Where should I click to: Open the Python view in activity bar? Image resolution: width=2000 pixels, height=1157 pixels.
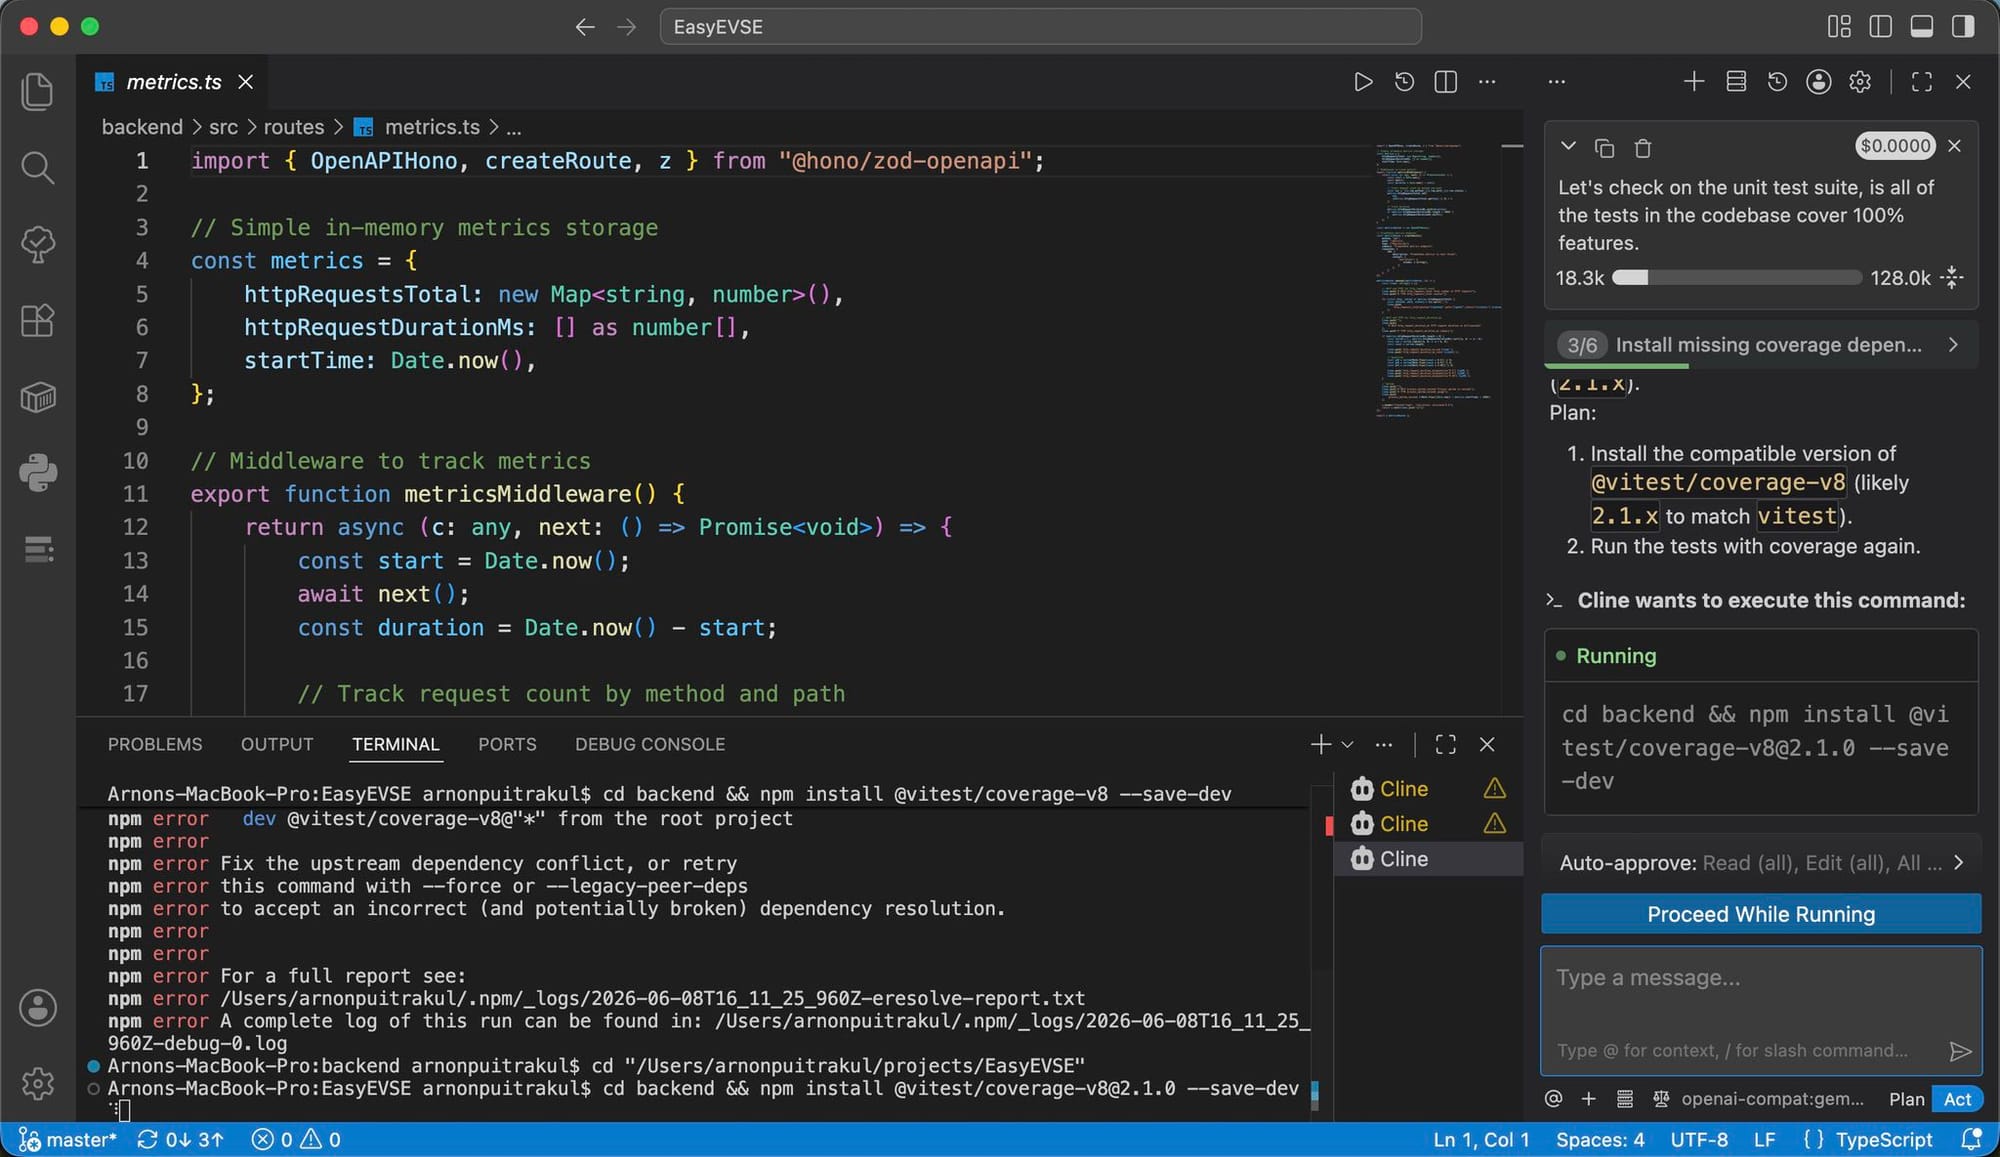[37, 473]
